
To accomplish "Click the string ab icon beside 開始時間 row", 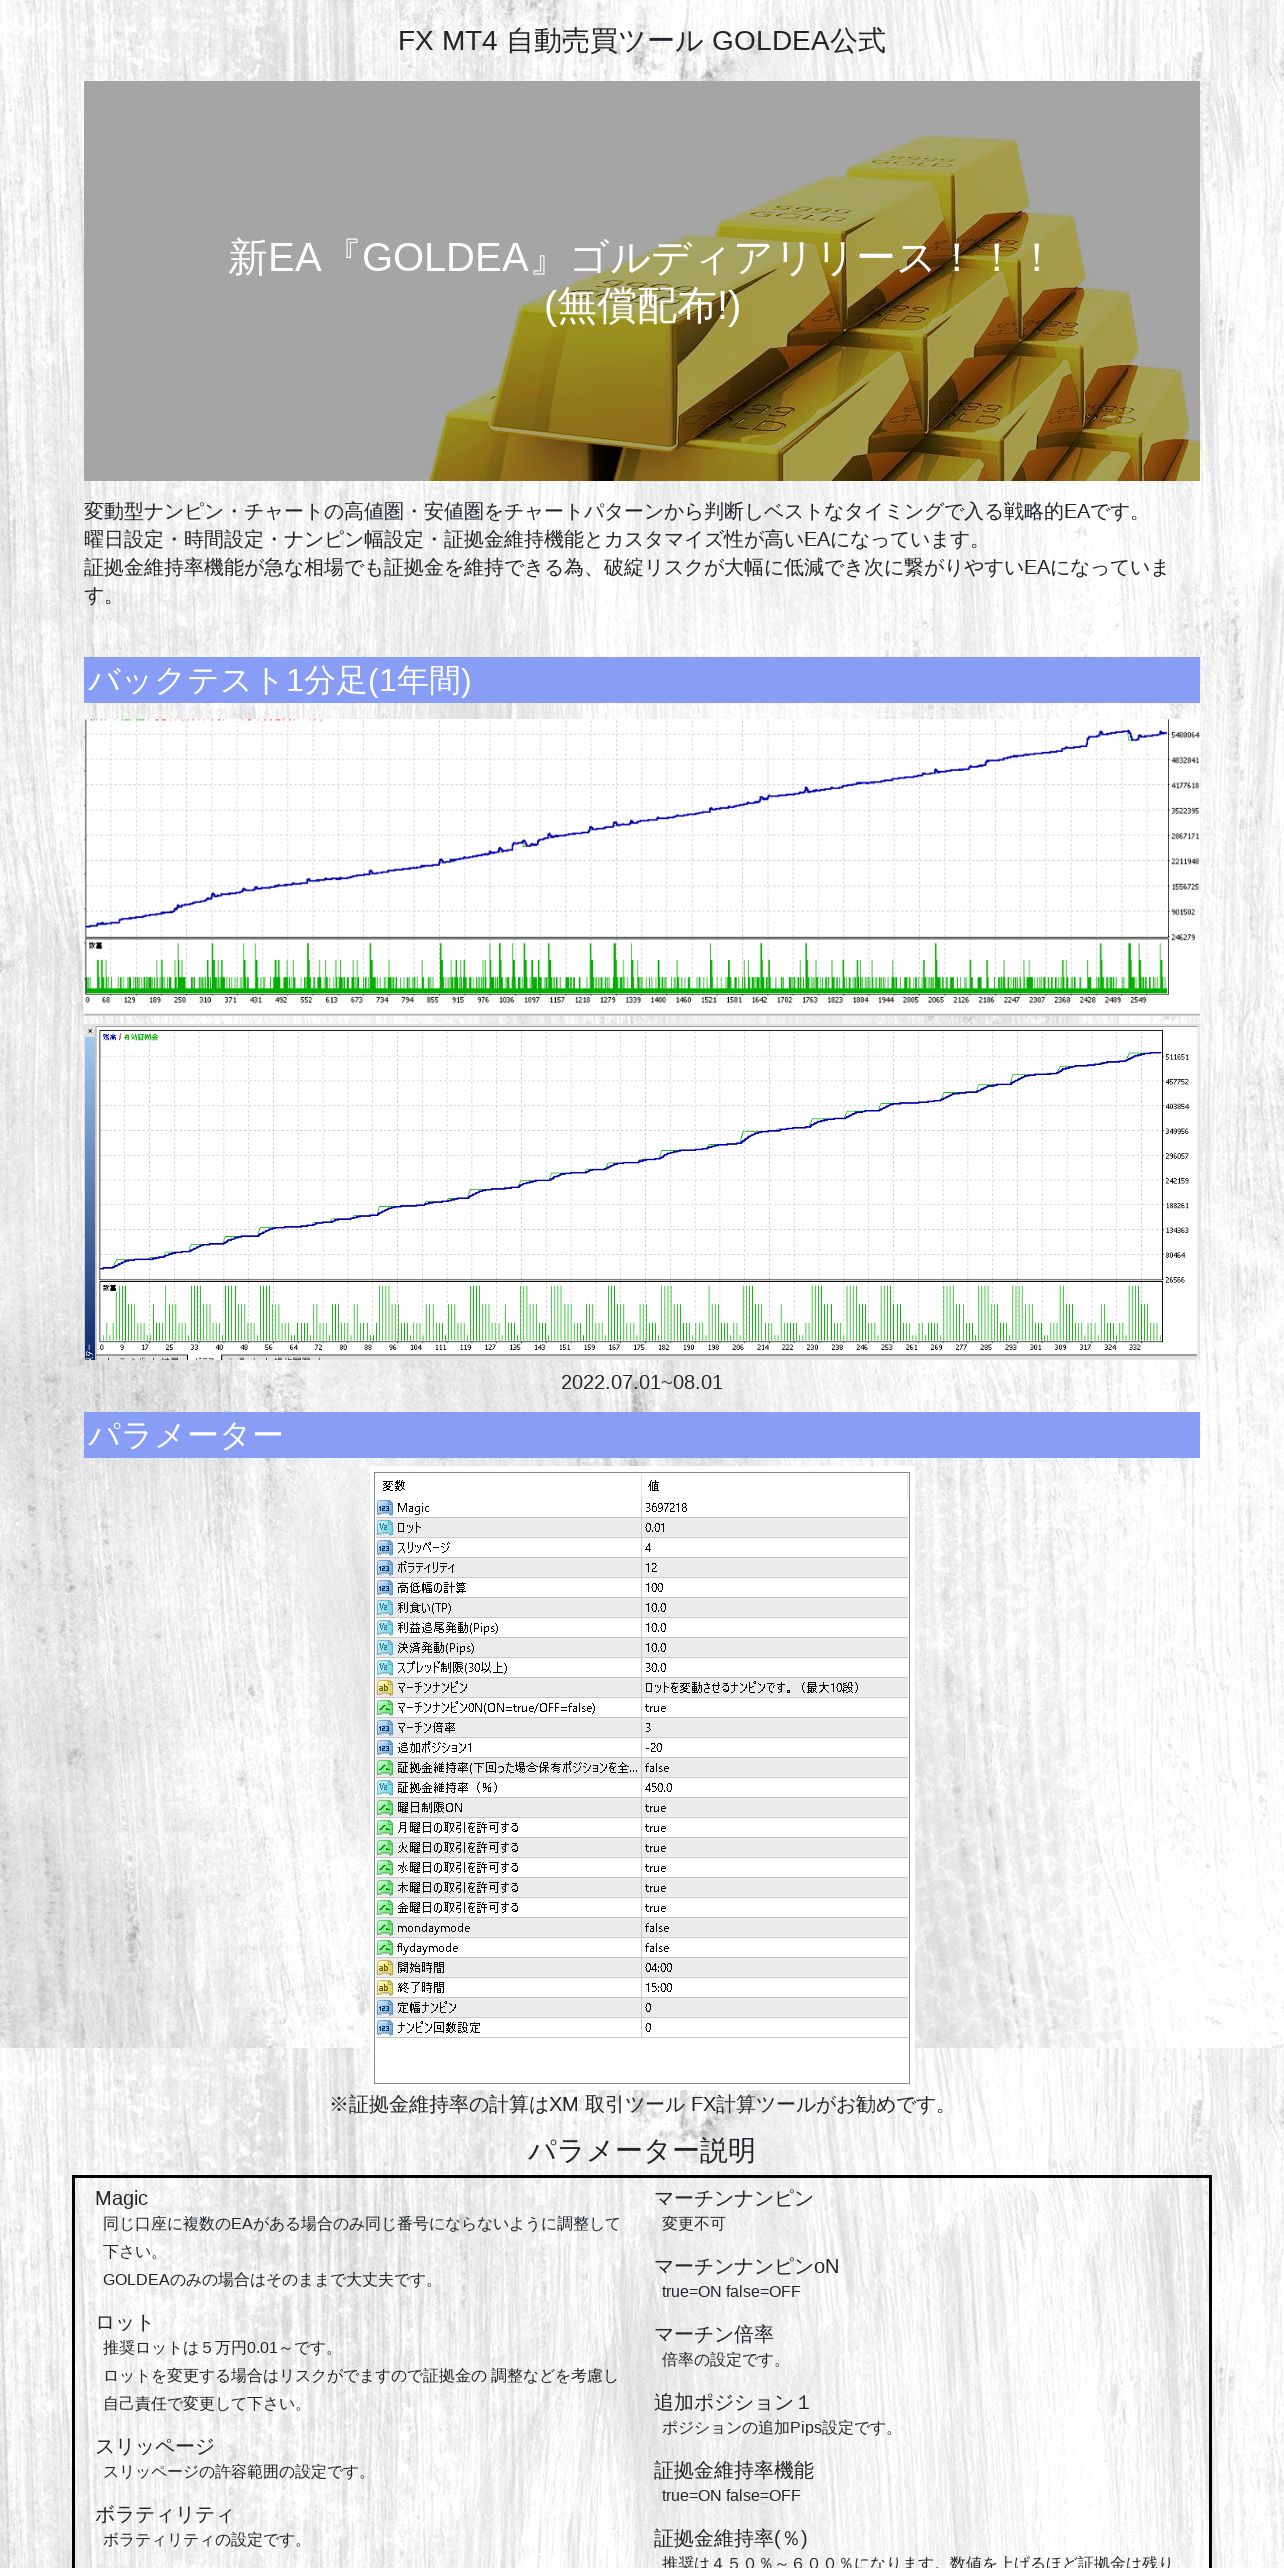I will 384,1968.
